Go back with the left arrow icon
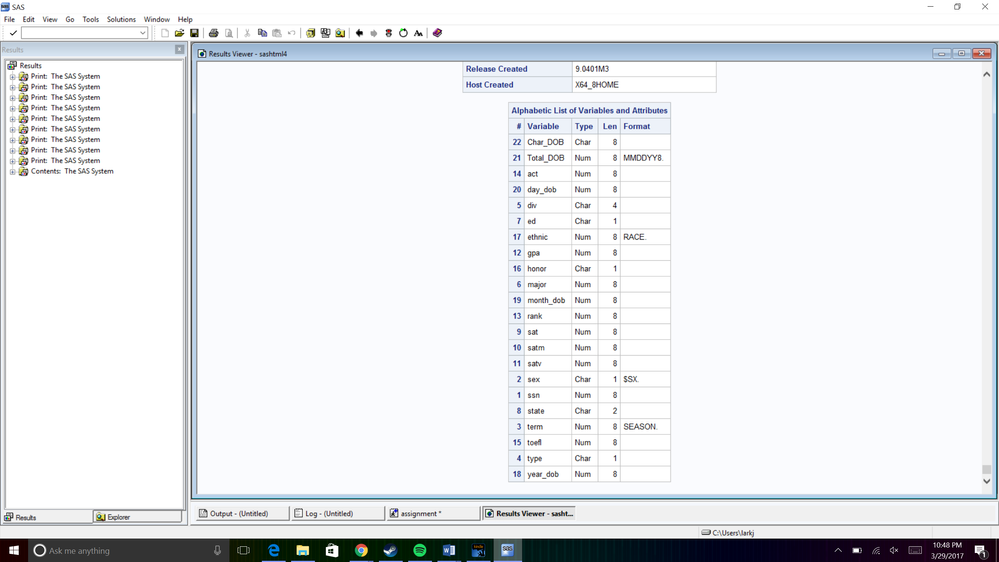This screenshot has width=999, height=562. (359, 33)
